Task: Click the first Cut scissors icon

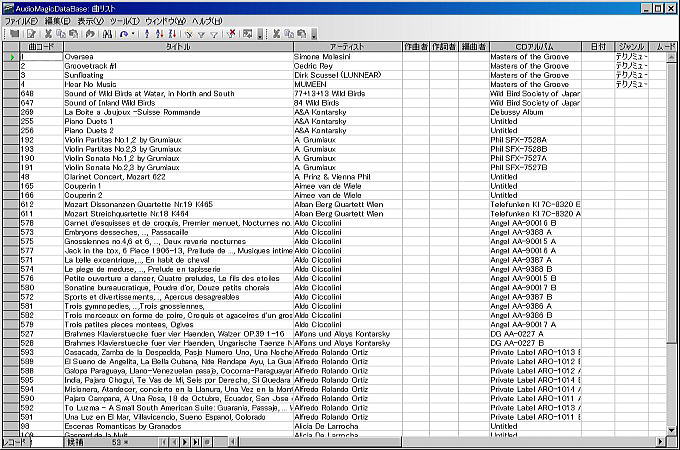Action: [x=48, y=34]
